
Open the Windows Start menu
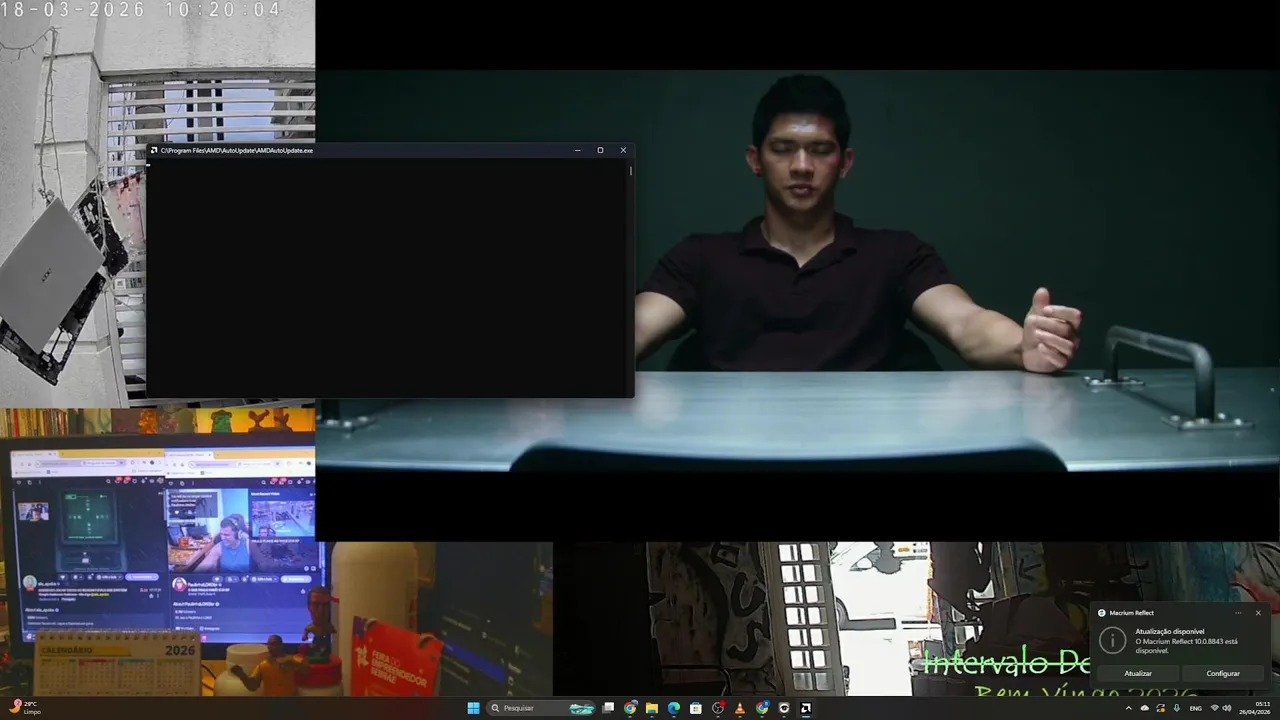pyautogui.click(x=473, y=708)
